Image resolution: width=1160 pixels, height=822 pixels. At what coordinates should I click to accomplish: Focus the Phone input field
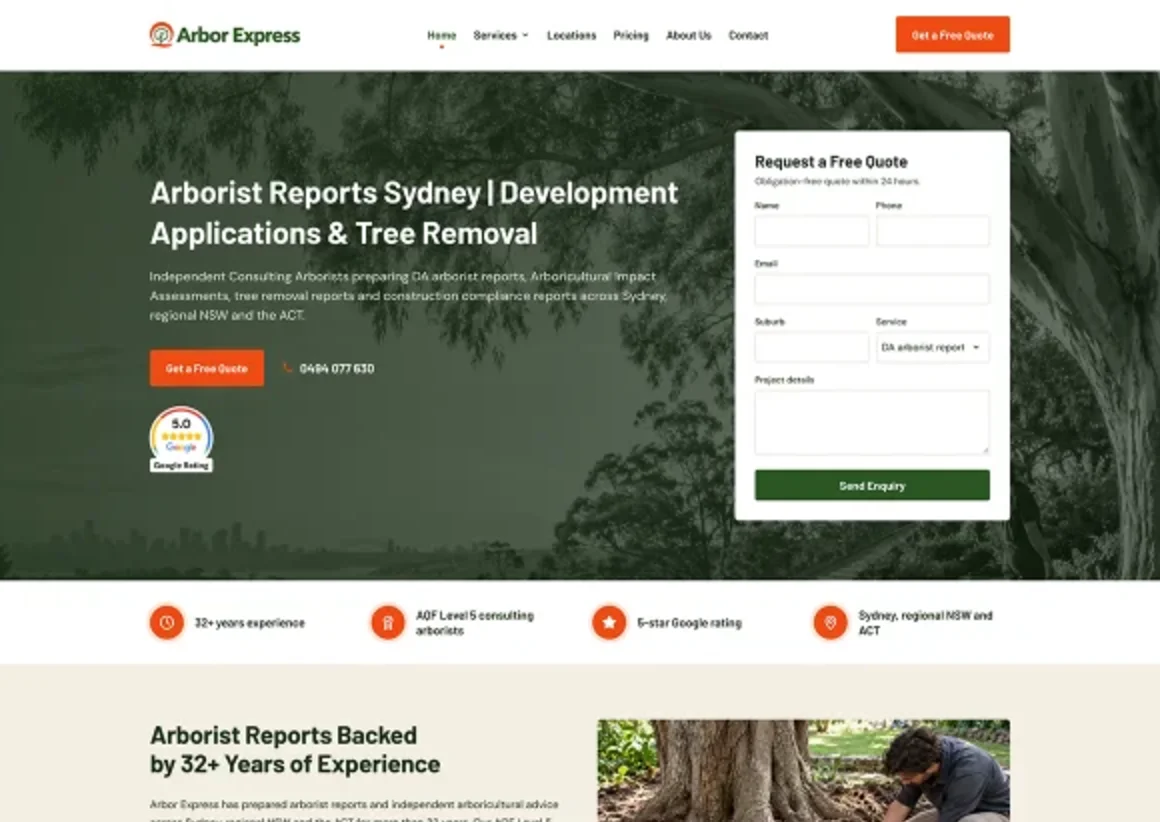point(932,231)
